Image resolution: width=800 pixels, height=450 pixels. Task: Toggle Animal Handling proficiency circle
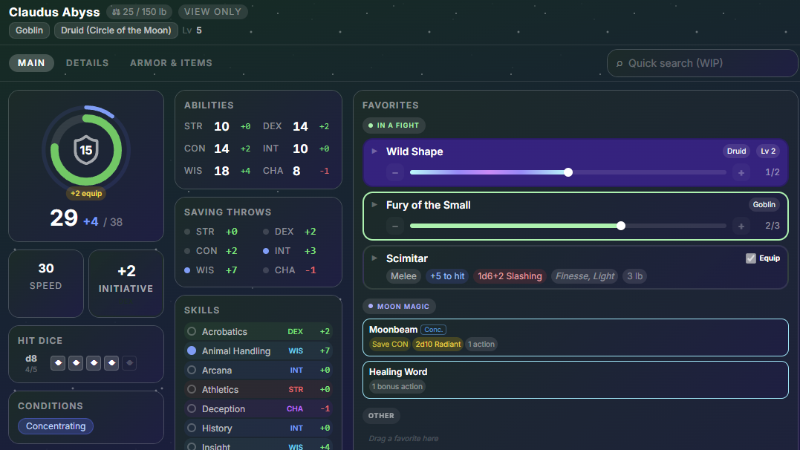(191, 351)
